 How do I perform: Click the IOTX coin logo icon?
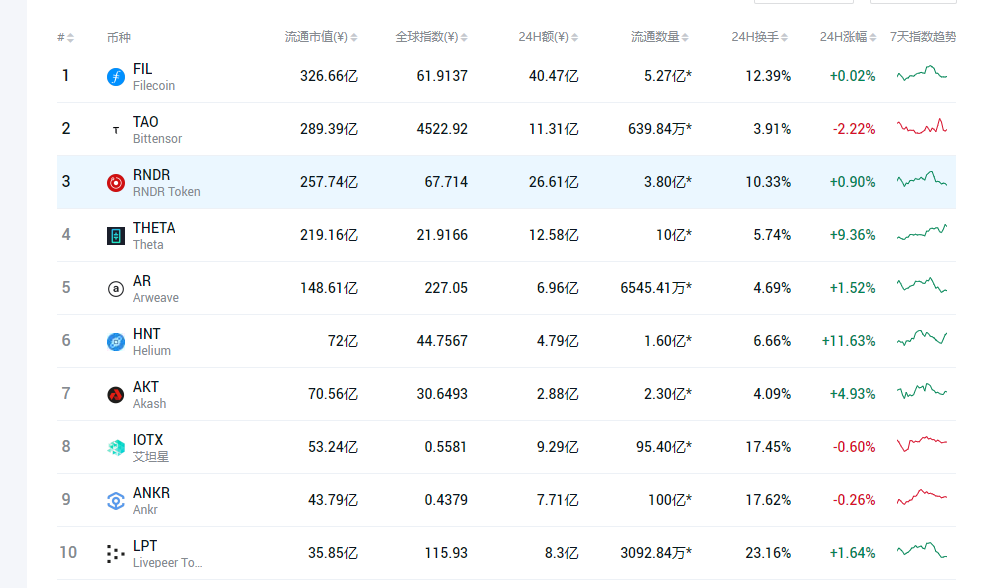pyautogui.click(x=116, y=448)
